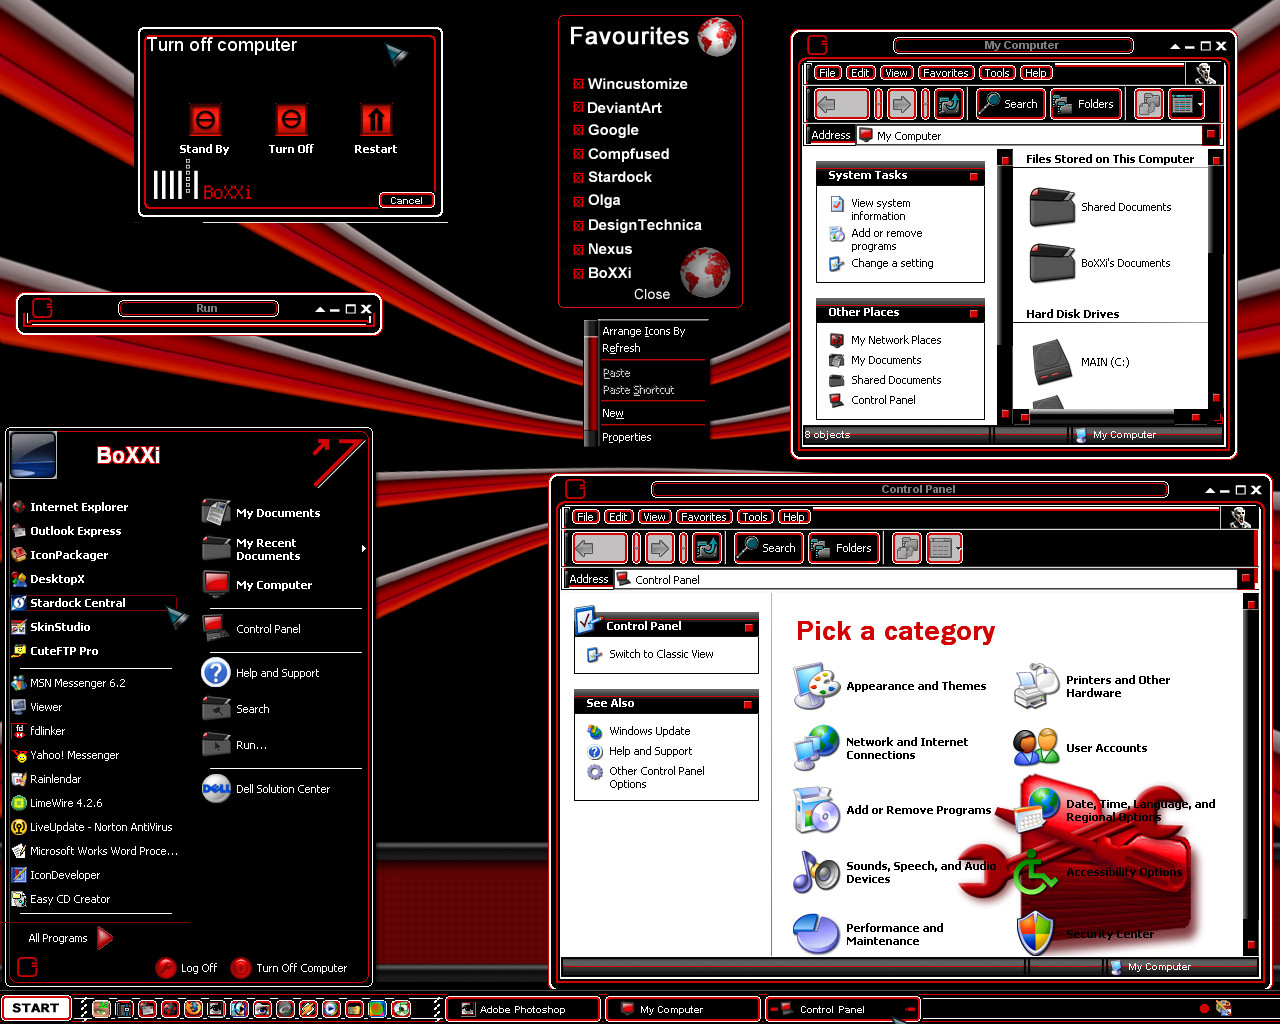Click the My Computer address bar field
The height and width of the screenshot is (1024, 1280).
click(1030, 135)
